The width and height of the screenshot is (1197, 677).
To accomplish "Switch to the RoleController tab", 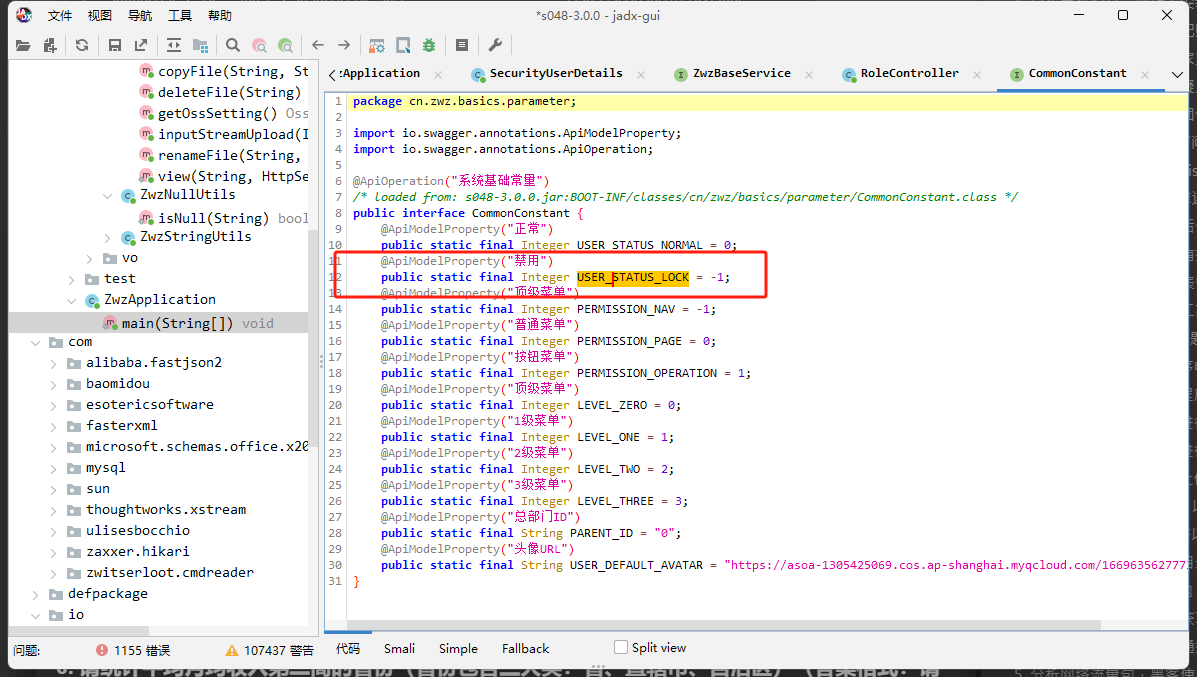I will click(x=908, y=74).
